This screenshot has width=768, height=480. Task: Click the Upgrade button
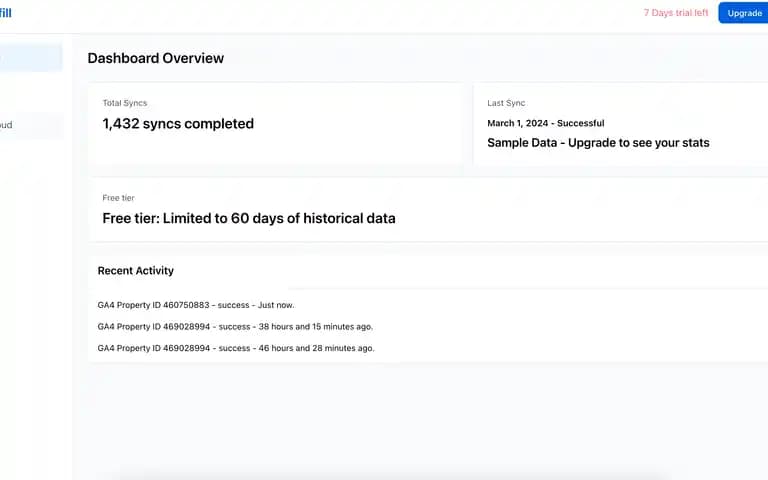click(744, 13)
